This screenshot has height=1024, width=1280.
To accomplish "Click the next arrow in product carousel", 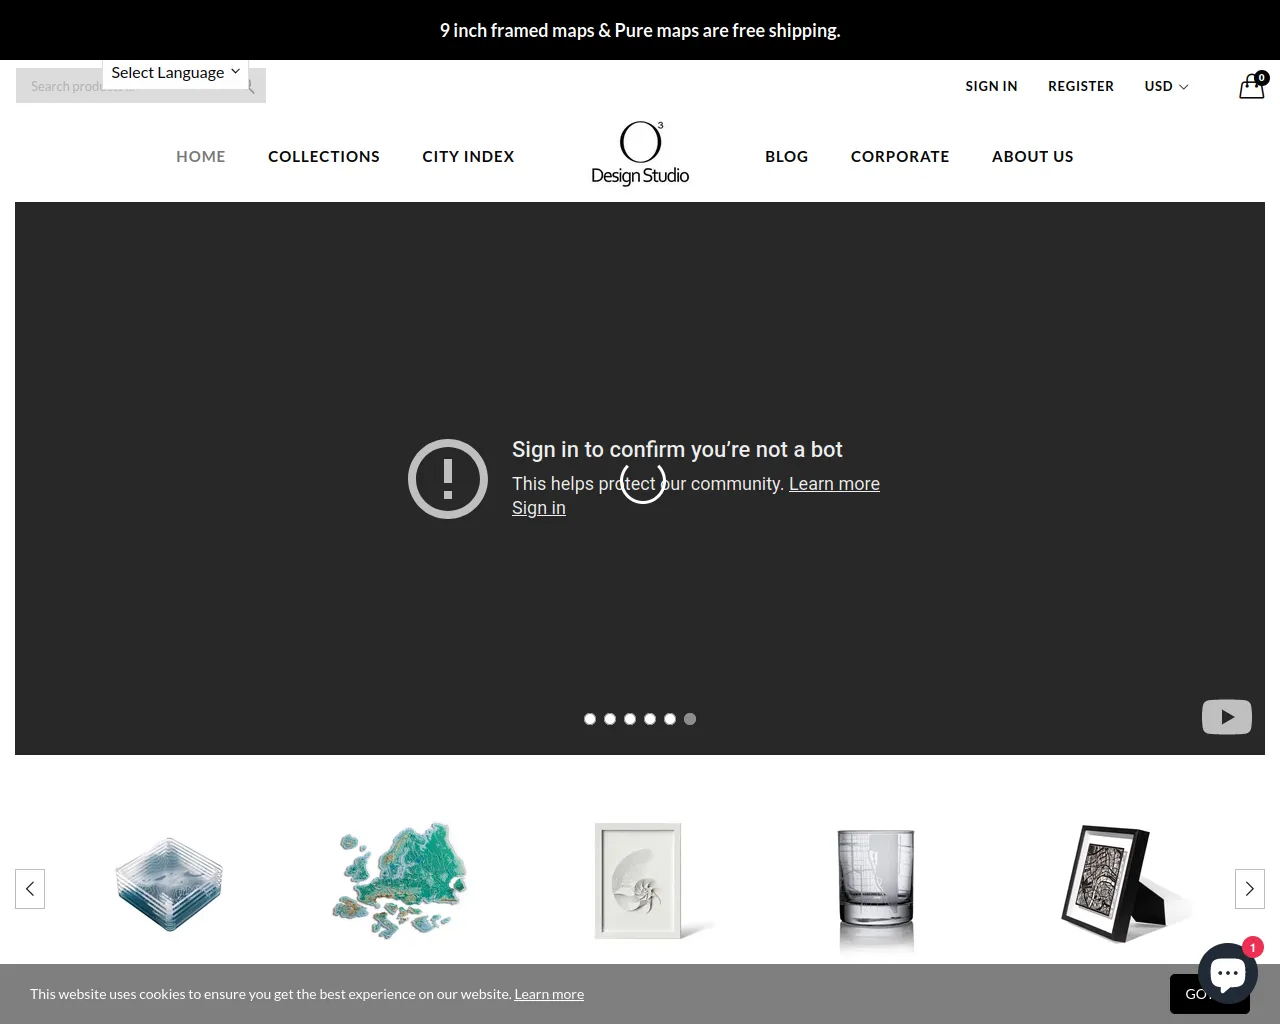I will [x=1250, y=889].
